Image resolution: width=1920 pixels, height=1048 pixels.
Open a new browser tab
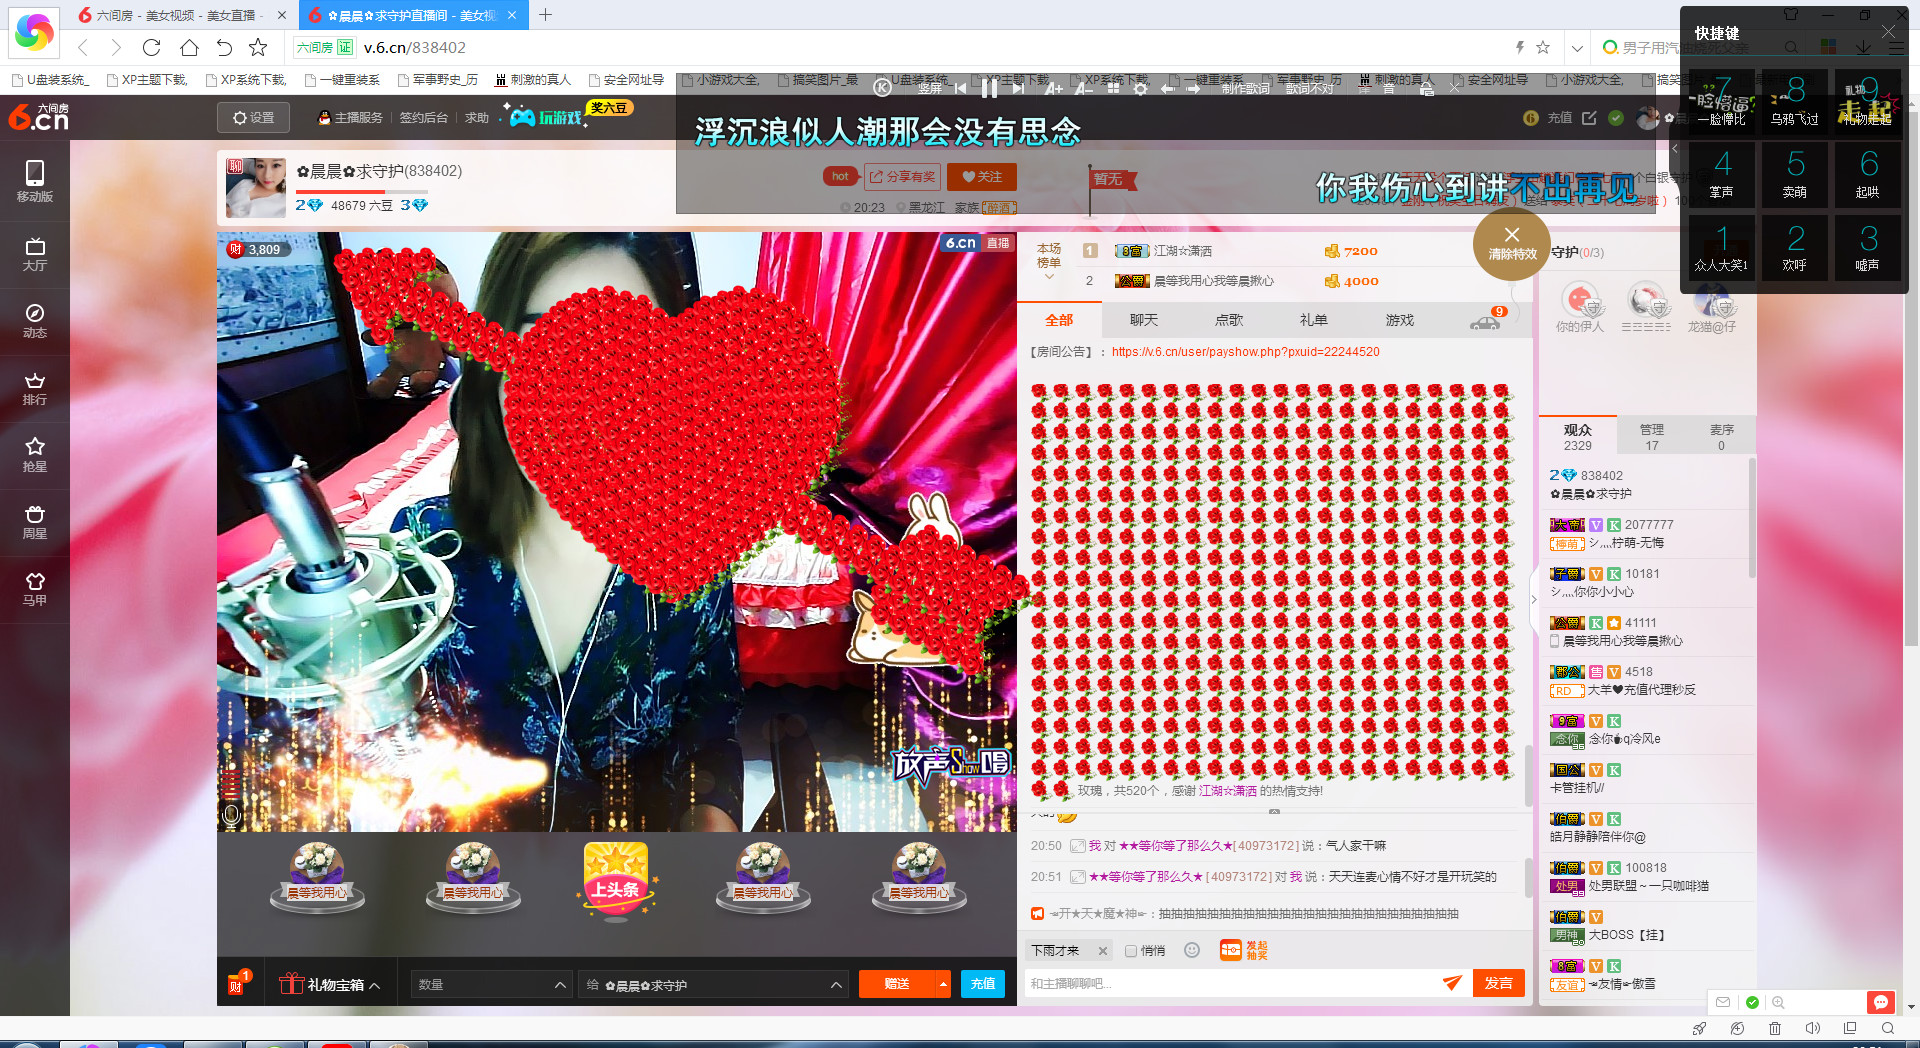(x=545, y=15)
